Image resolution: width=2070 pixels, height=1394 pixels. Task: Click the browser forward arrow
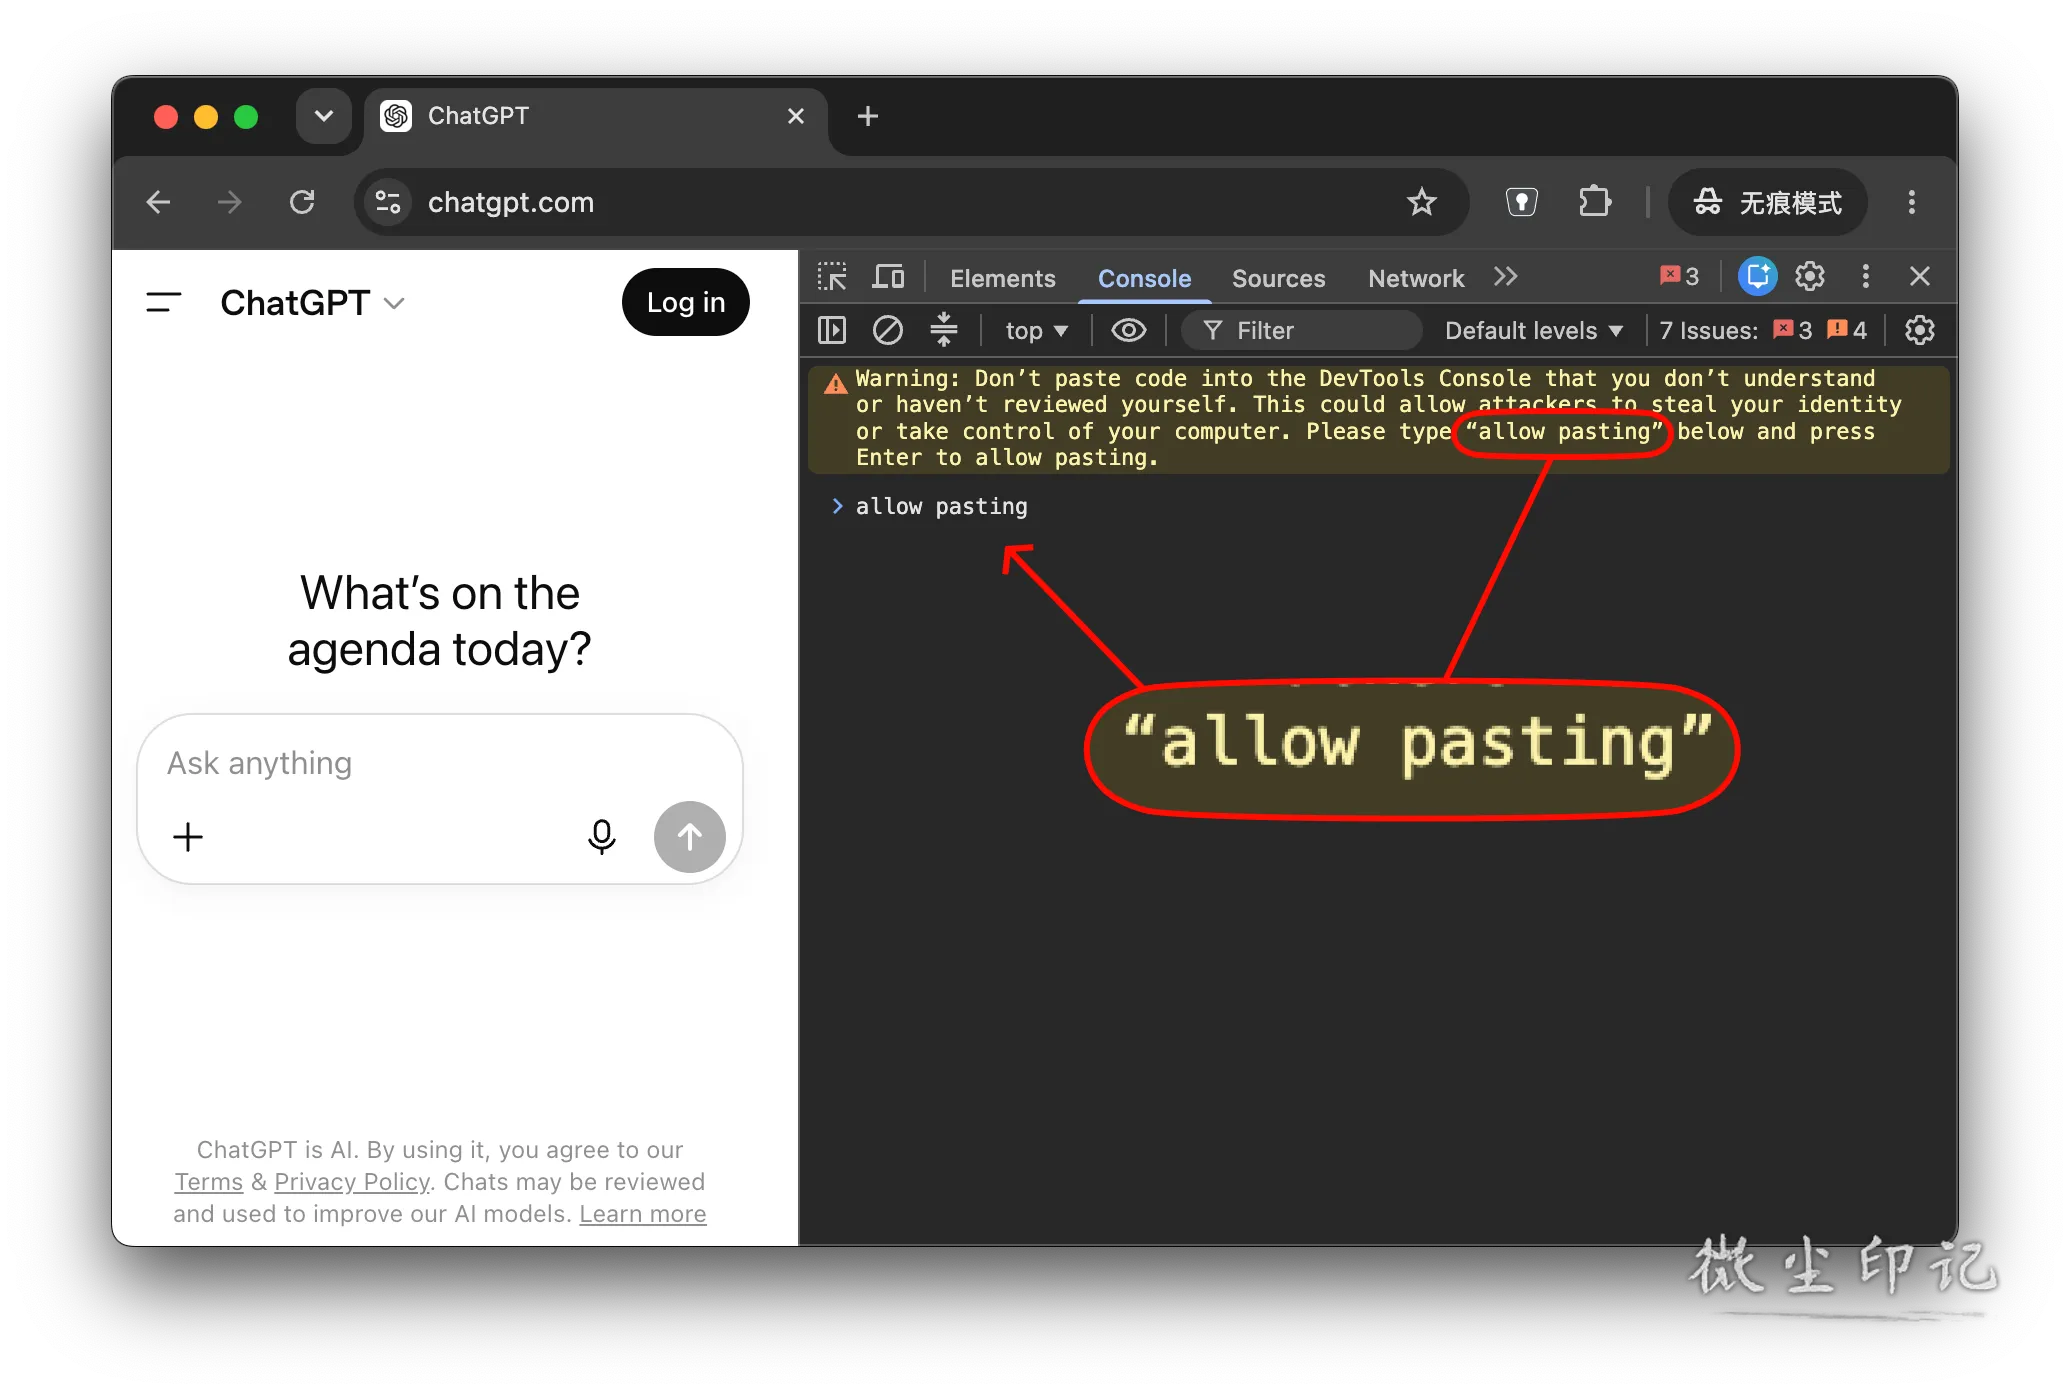(230, 203)
